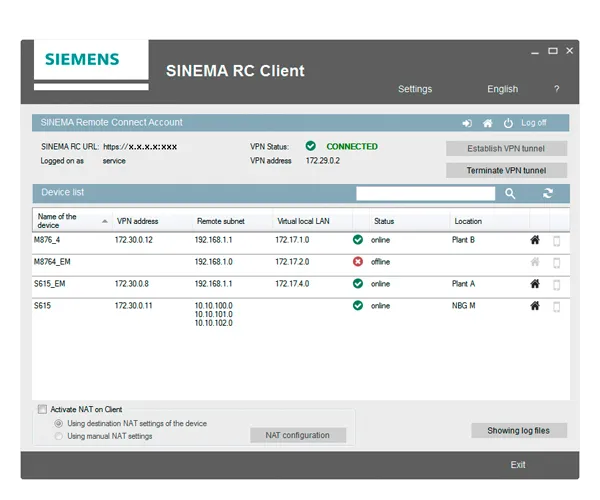Click the greyed home icon for M8764_EM row
This screenshot has height=500, width=600.
(535, 262)
